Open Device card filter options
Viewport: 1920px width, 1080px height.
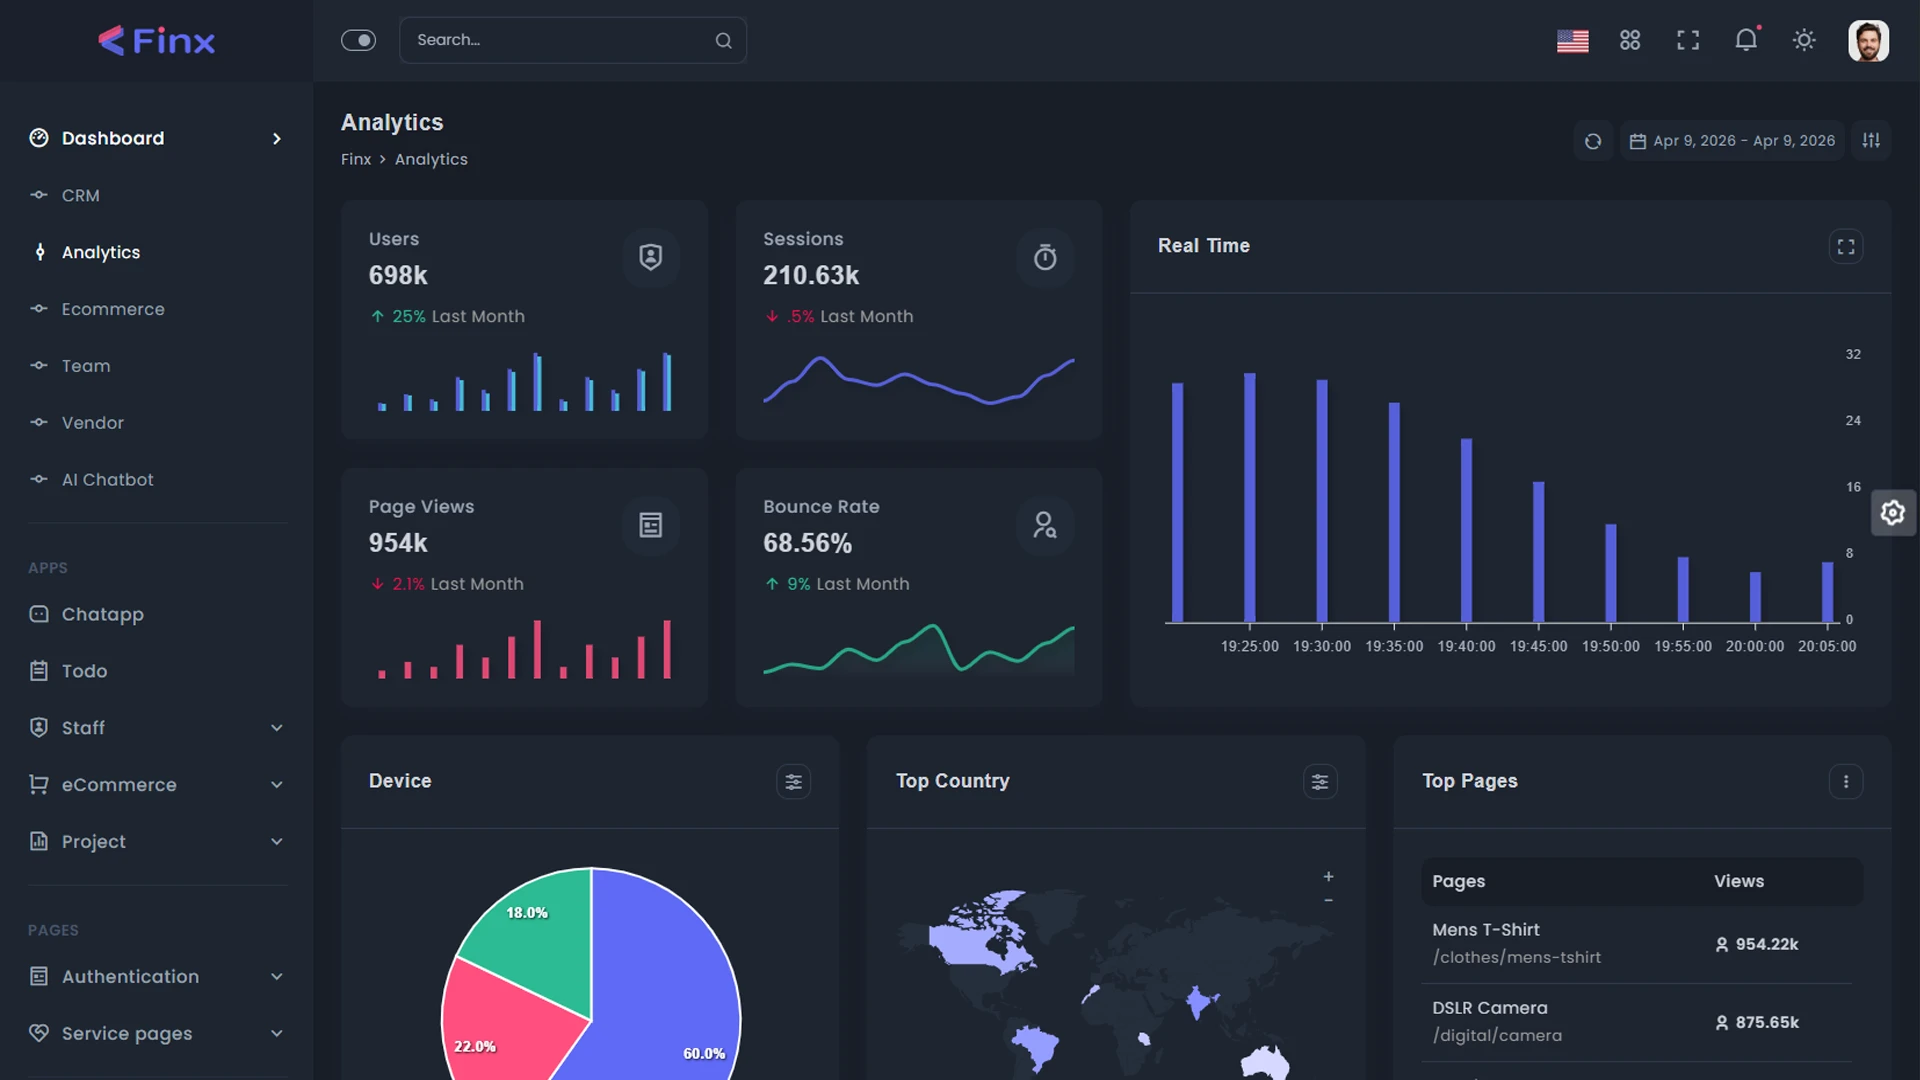pos(793,782)
